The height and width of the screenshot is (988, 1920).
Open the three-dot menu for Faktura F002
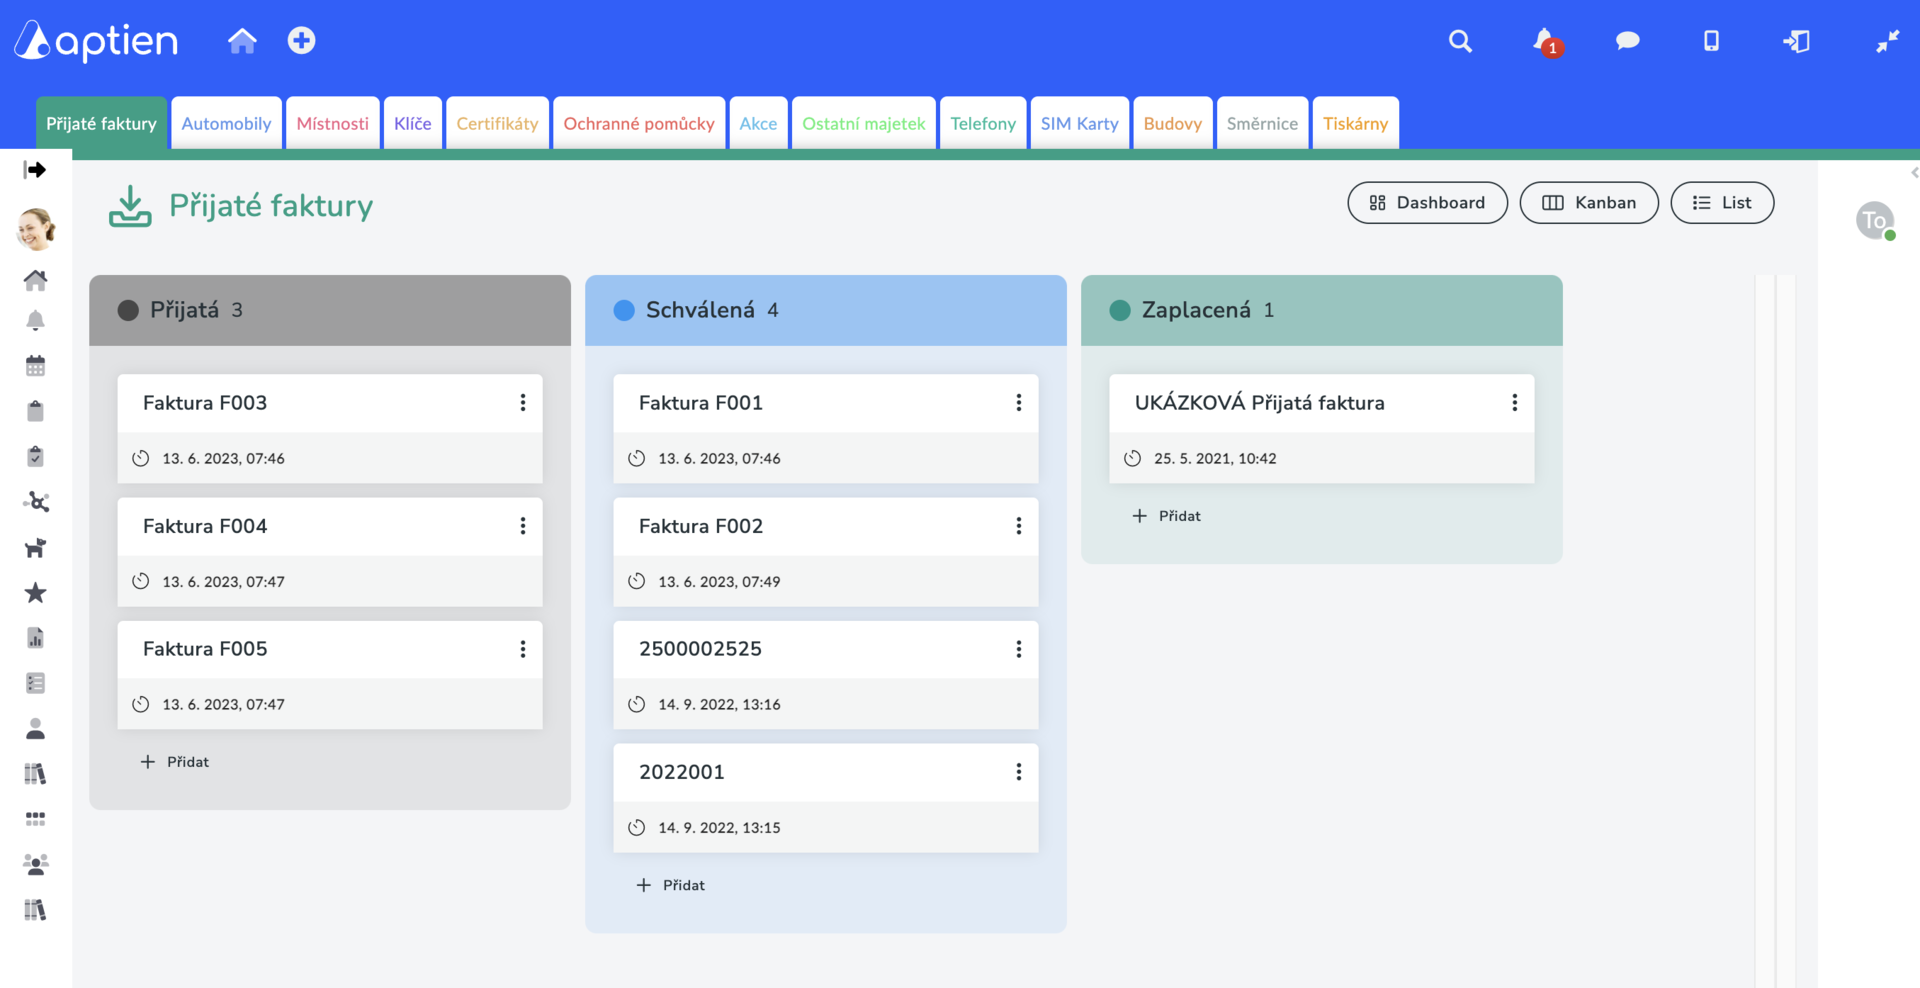point(1018,526)
